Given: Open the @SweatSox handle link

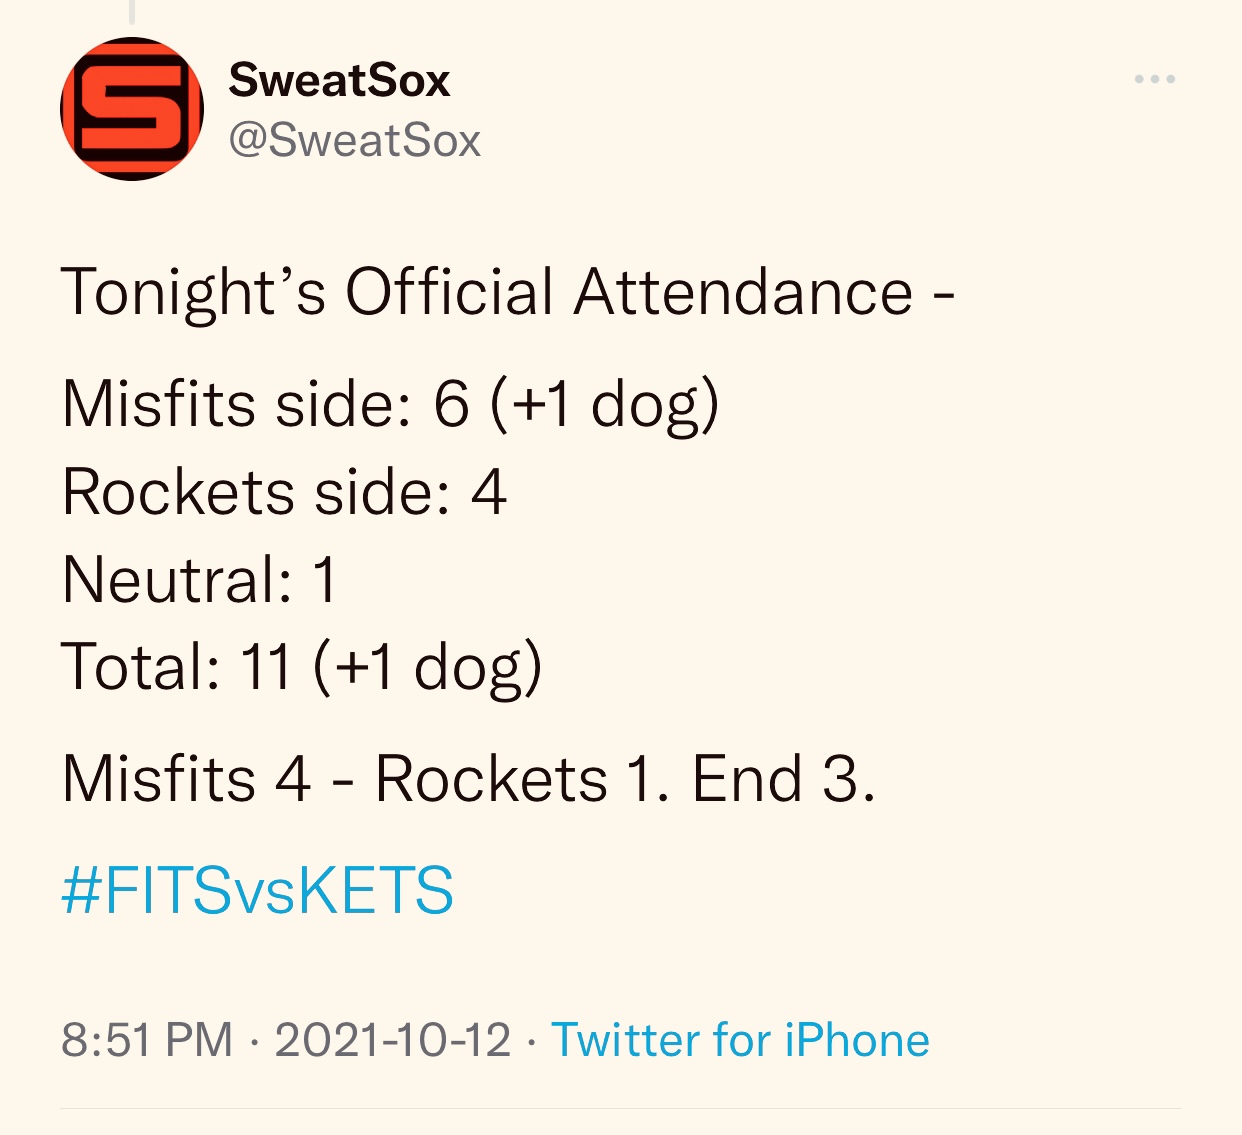Looking at the screenshot, I should [355, 140].
